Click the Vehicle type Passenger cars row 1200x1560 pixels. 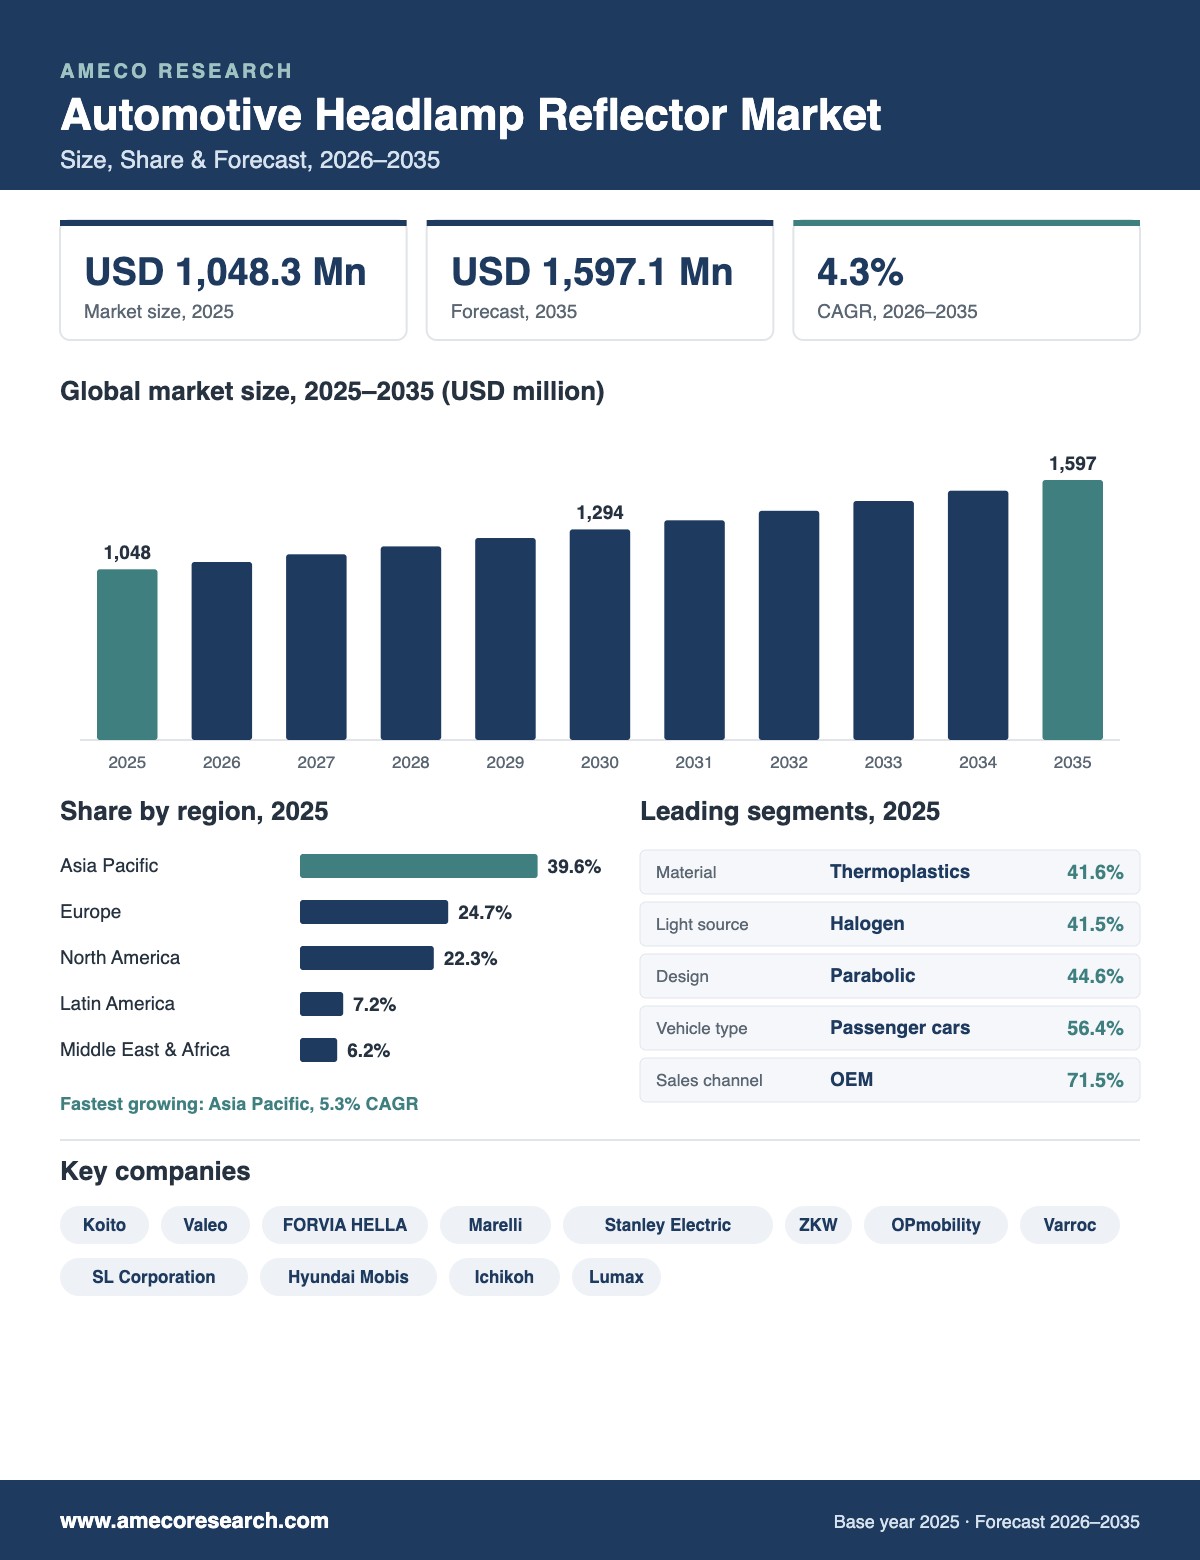(x=890, y=1028)
